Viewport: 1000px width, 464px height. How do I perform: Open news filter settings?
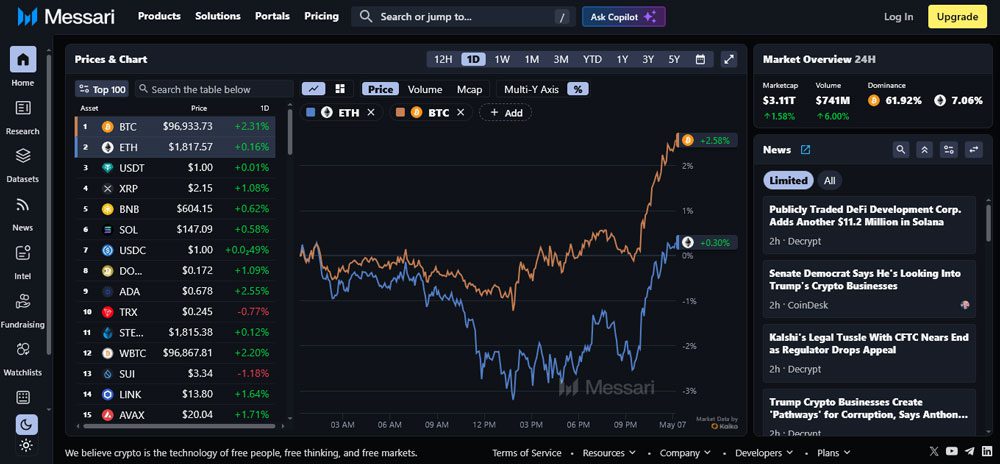click(x=950, y=150)
